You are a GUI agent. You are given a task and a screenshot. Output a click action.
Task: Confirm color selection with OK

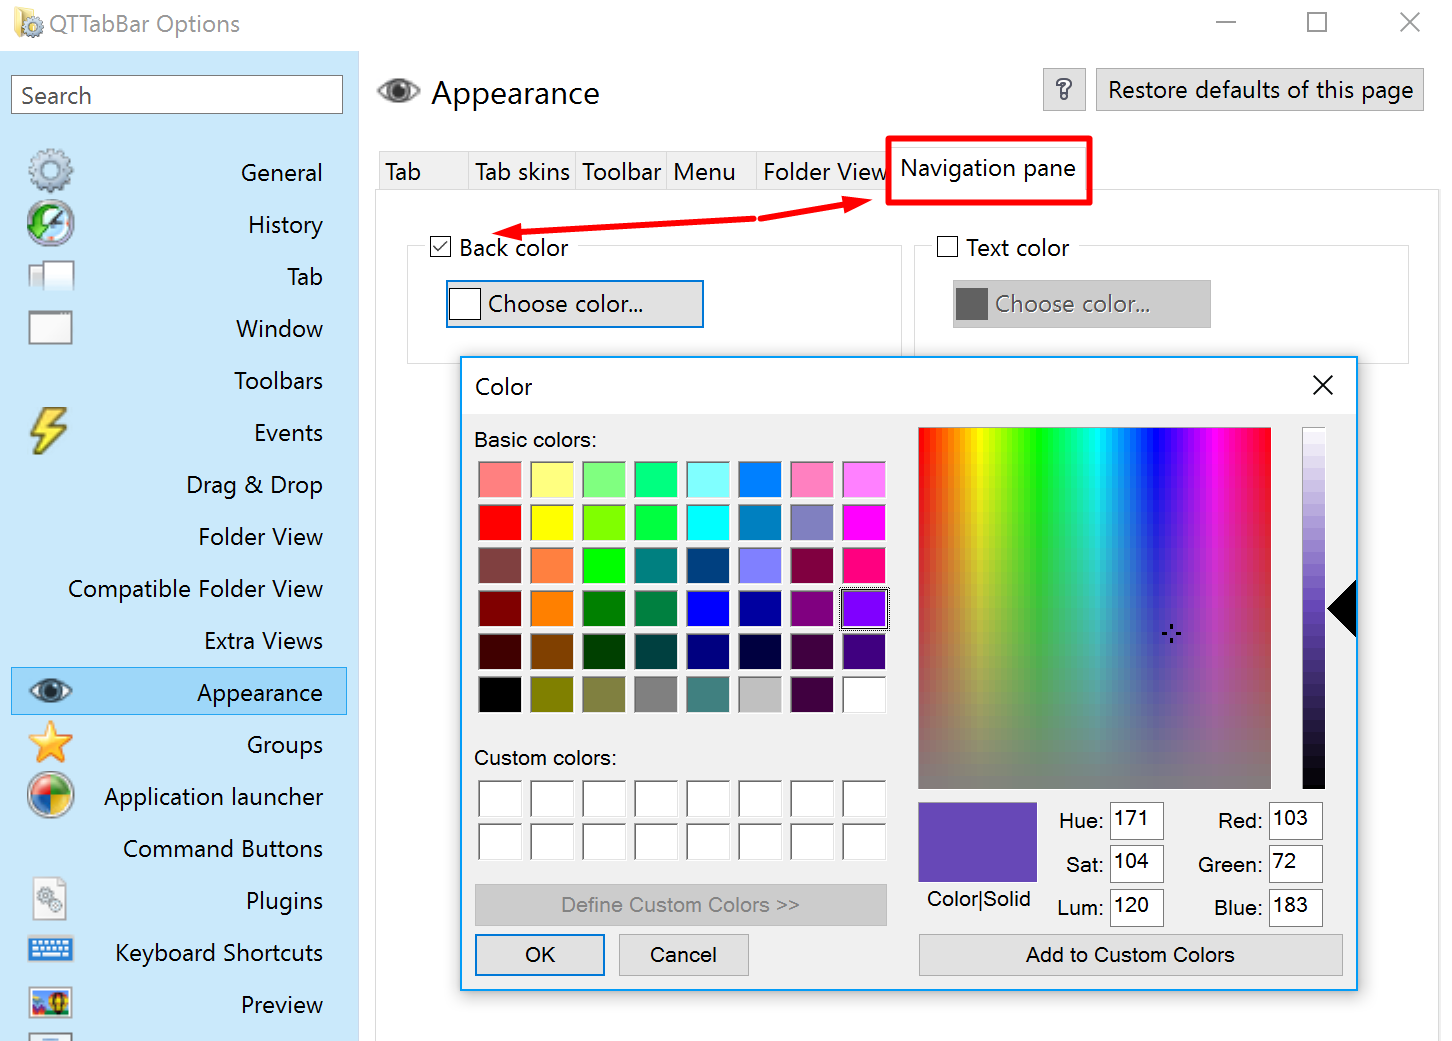[x=539, y=954]
